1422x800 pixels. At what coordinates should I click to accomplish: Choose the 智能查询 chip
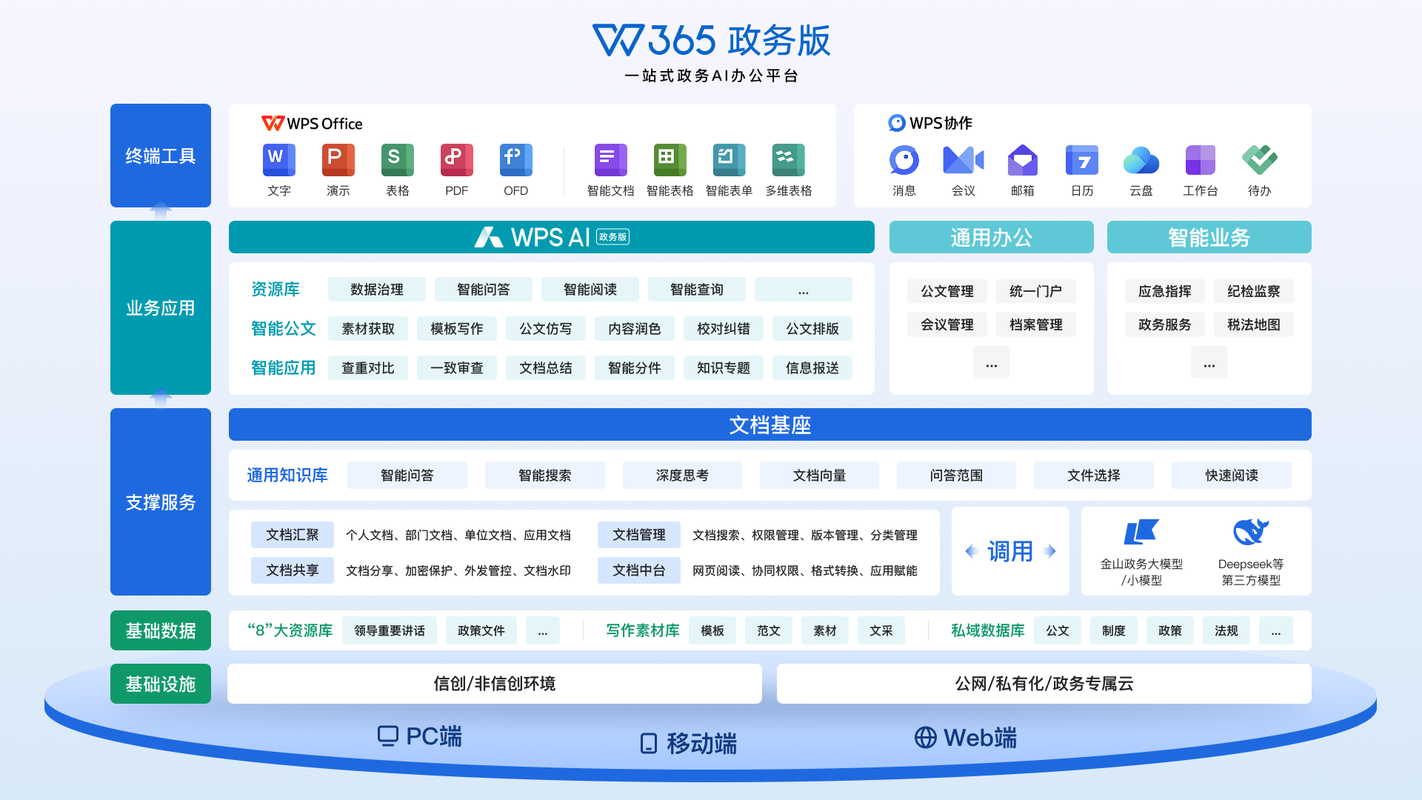pyautogui.click(x=697, y=290)
